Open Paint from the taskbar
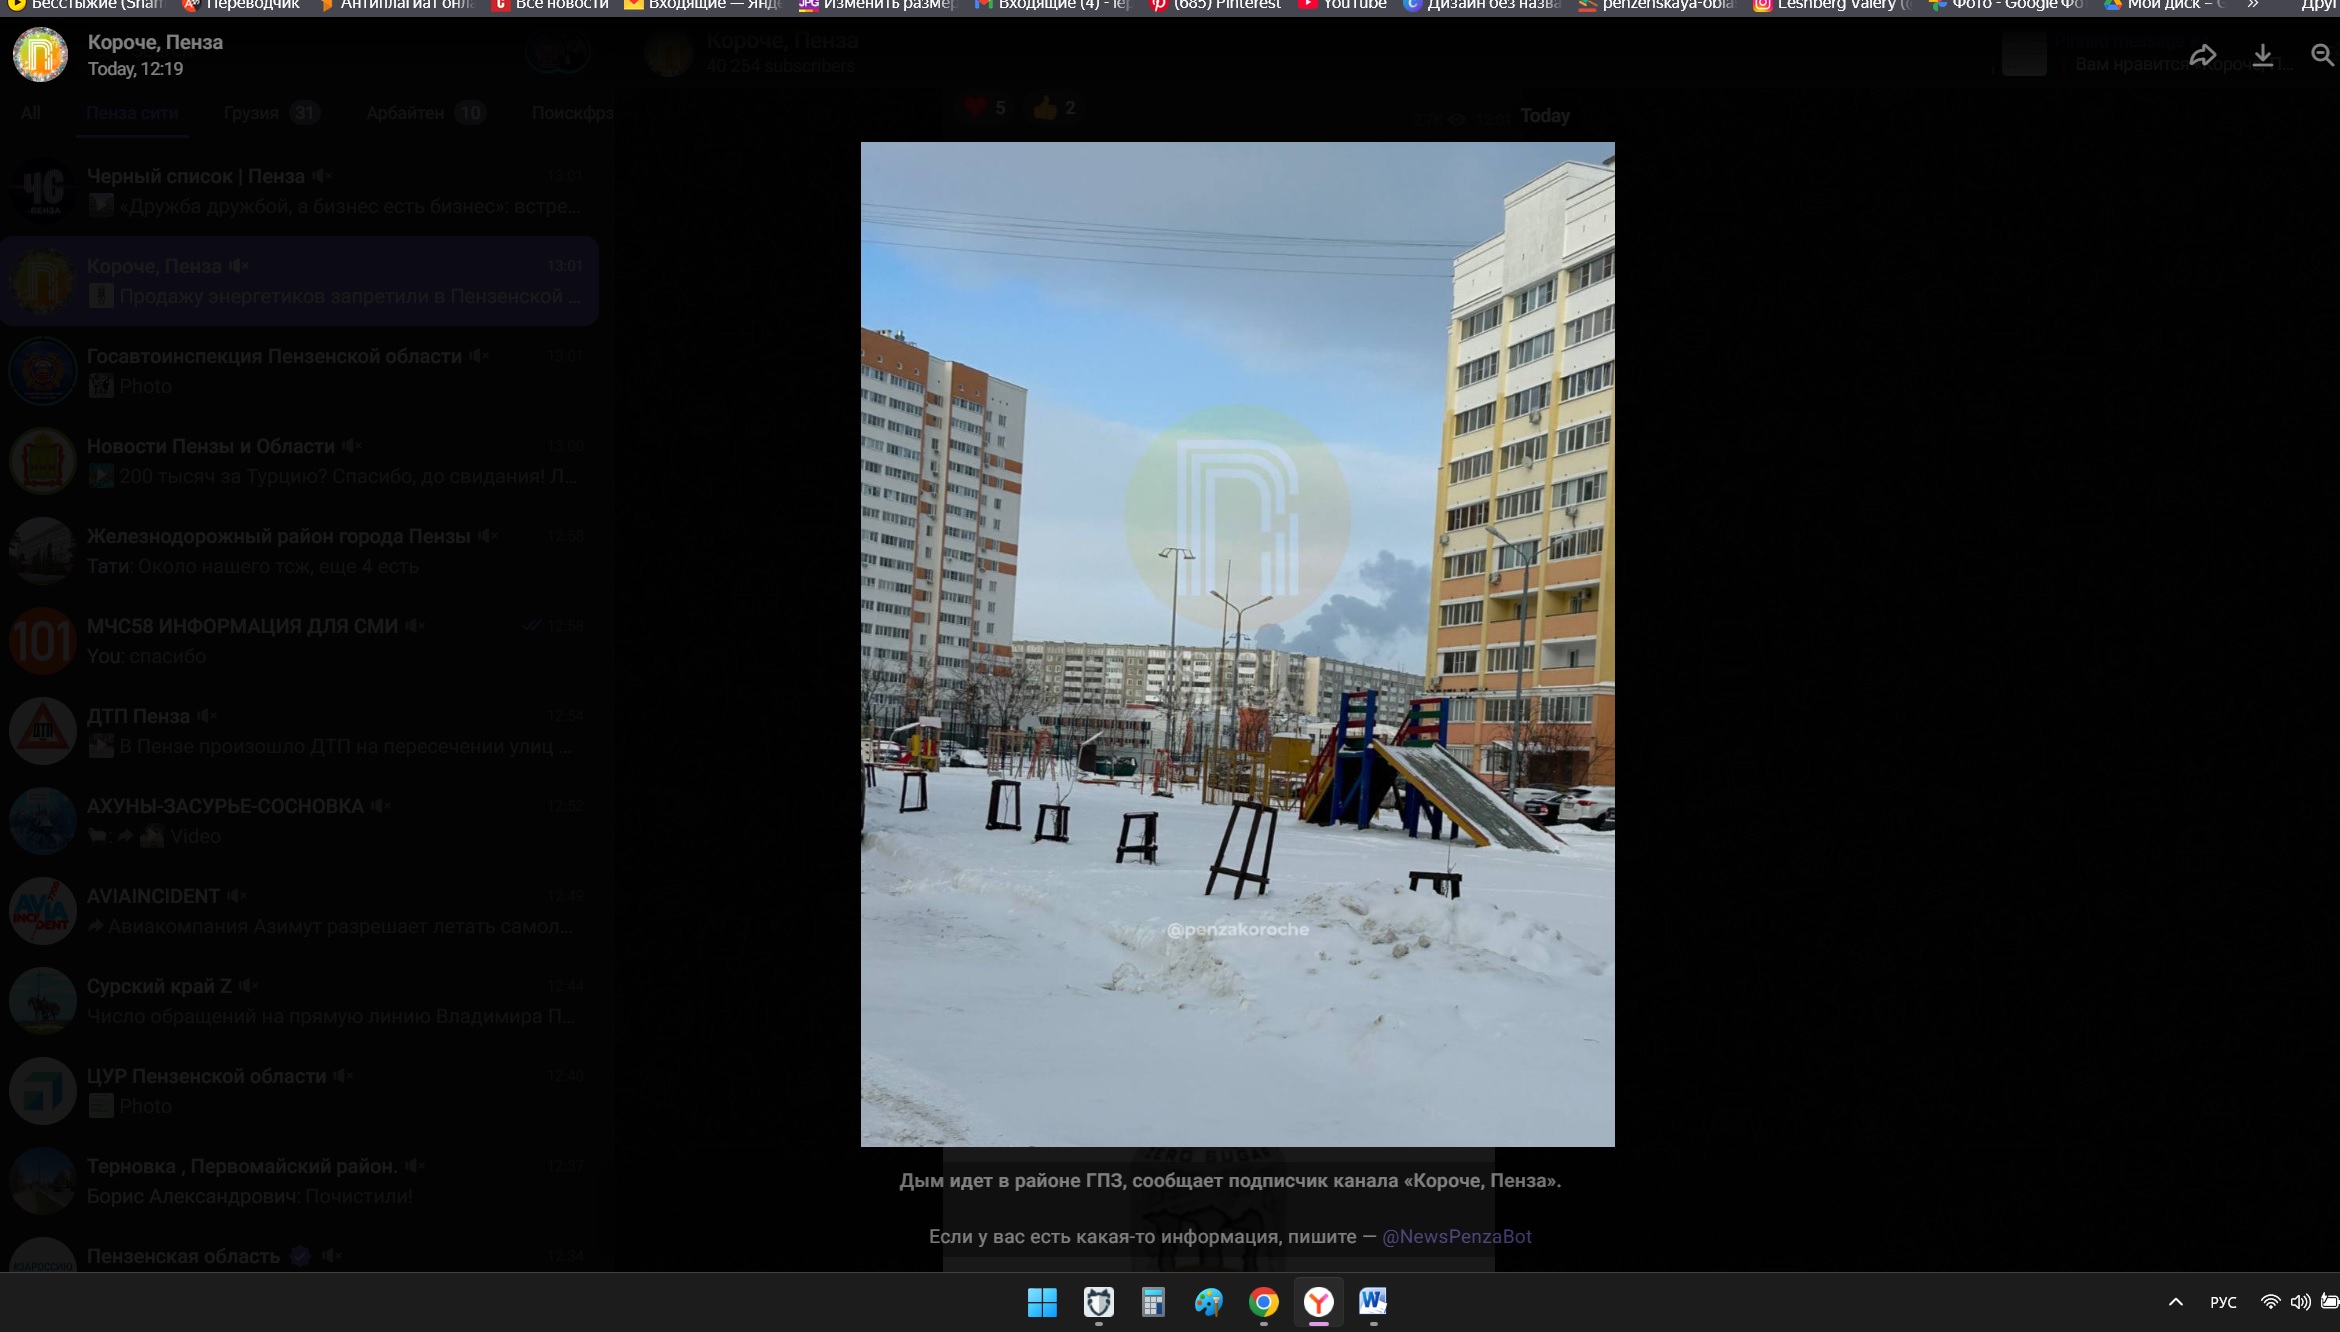Screen dimensions: 2340x1332 (1208, 1302)
